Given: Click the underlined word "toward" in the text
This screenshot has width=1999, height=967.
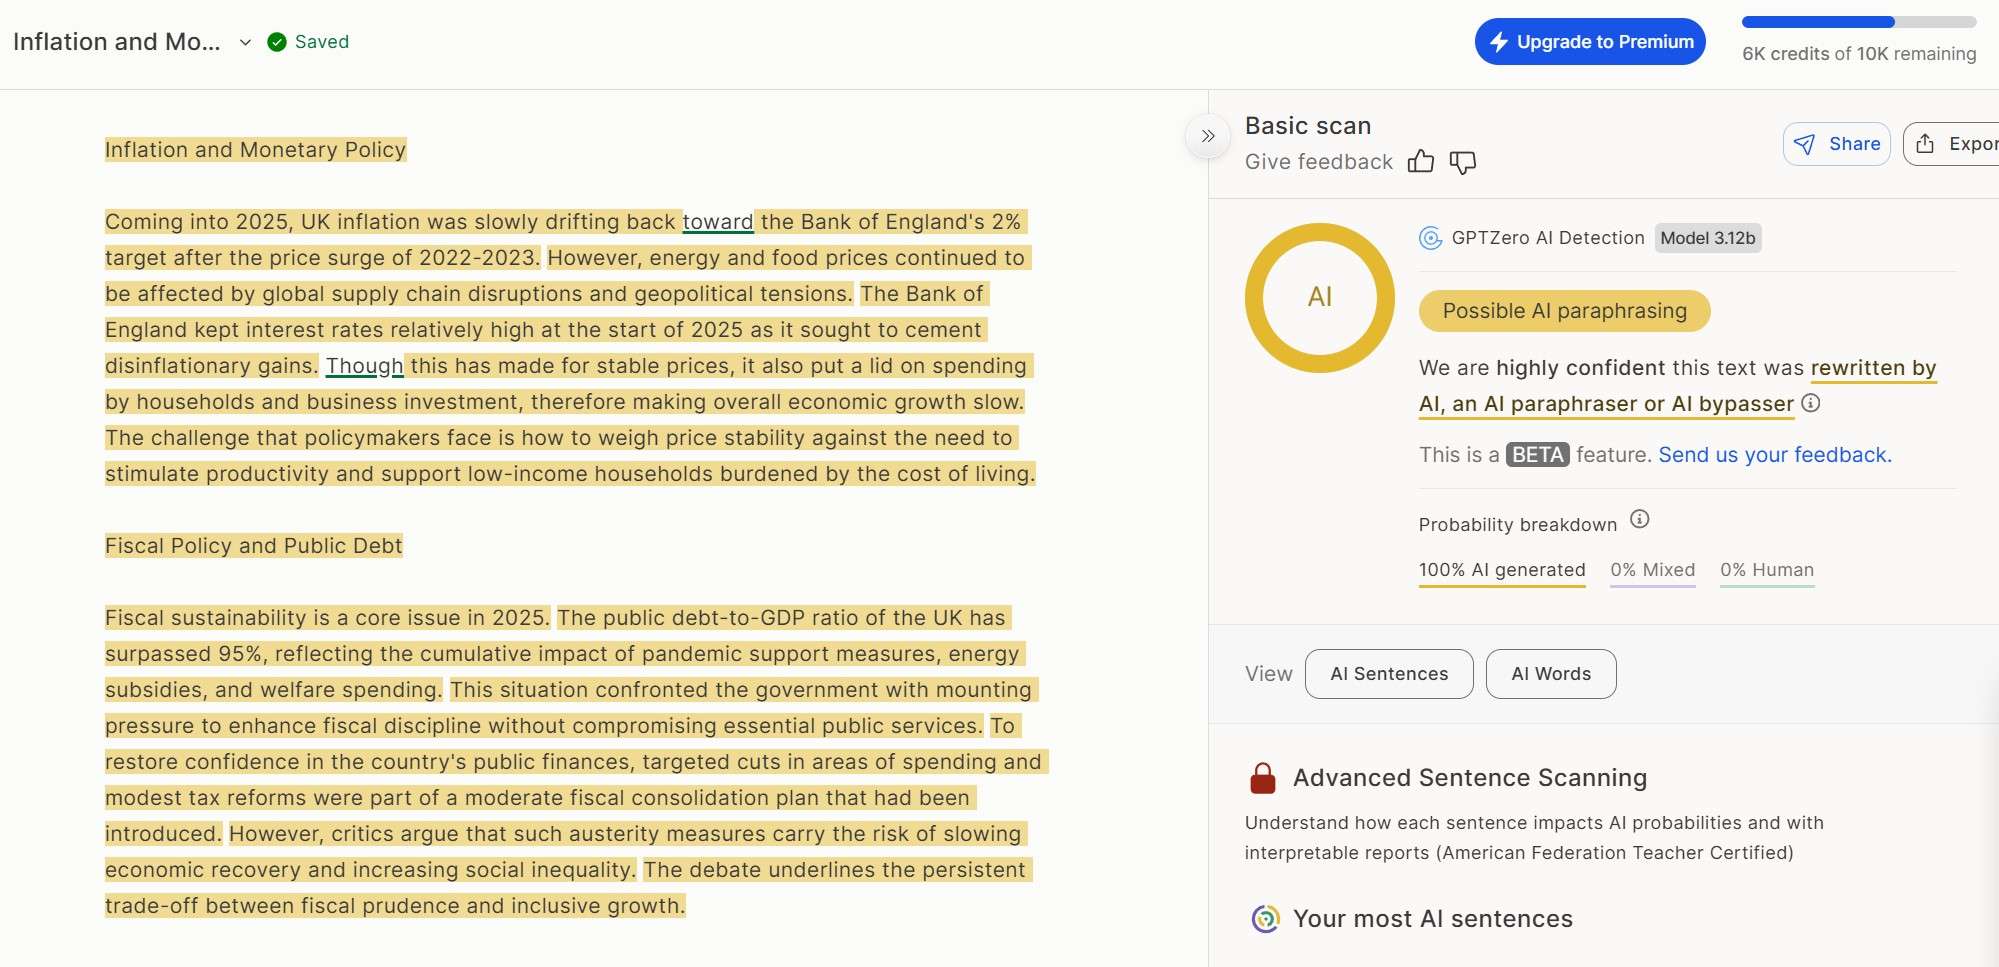Looking at the screenshot, I should [x=717, y=222].
